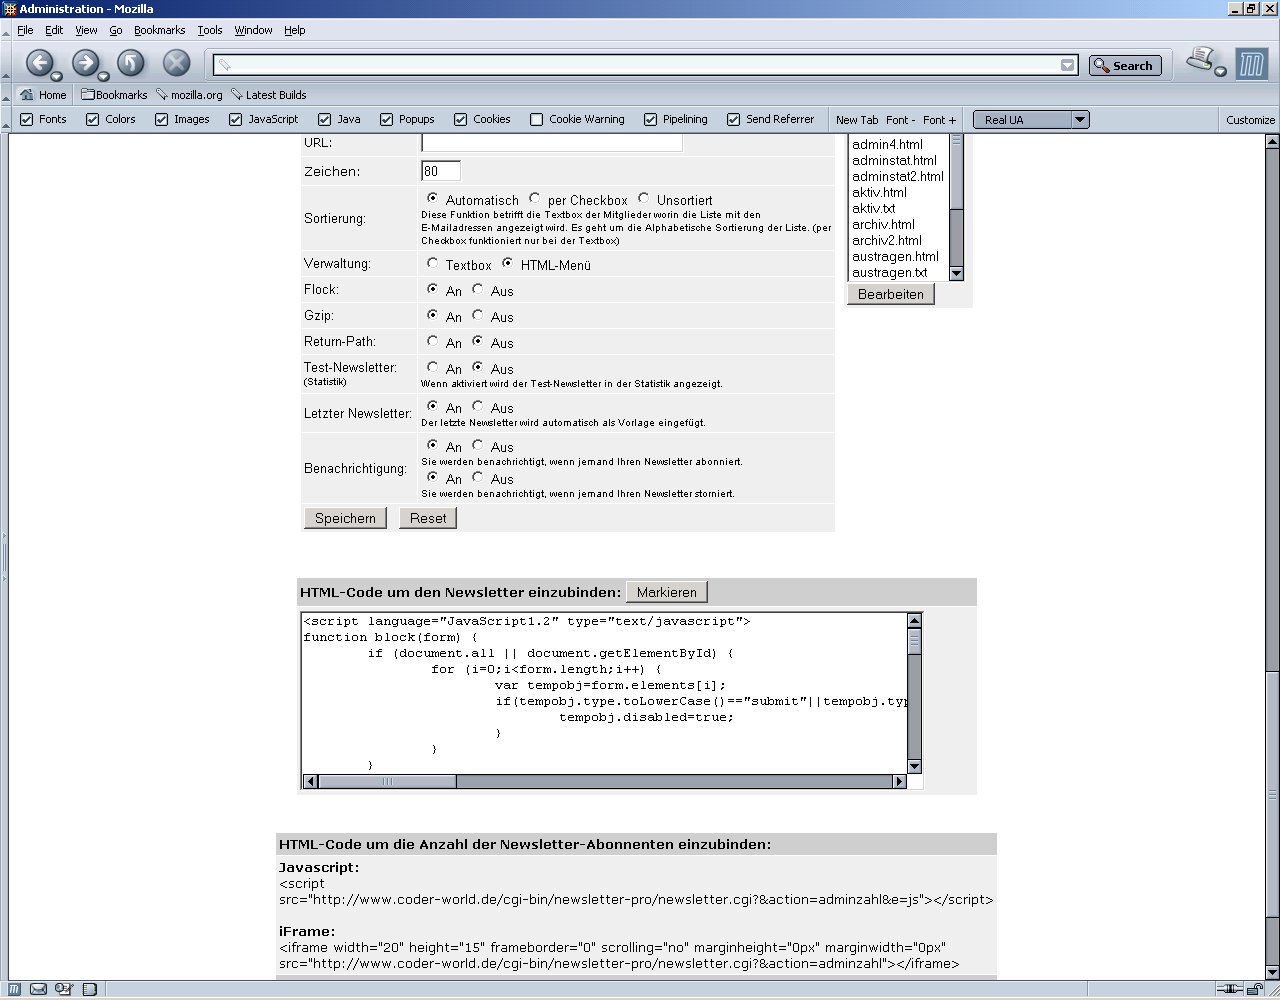Click the Print icon in toolbar
This screenshot has height=1000, width=1280.
point(1200,60)
